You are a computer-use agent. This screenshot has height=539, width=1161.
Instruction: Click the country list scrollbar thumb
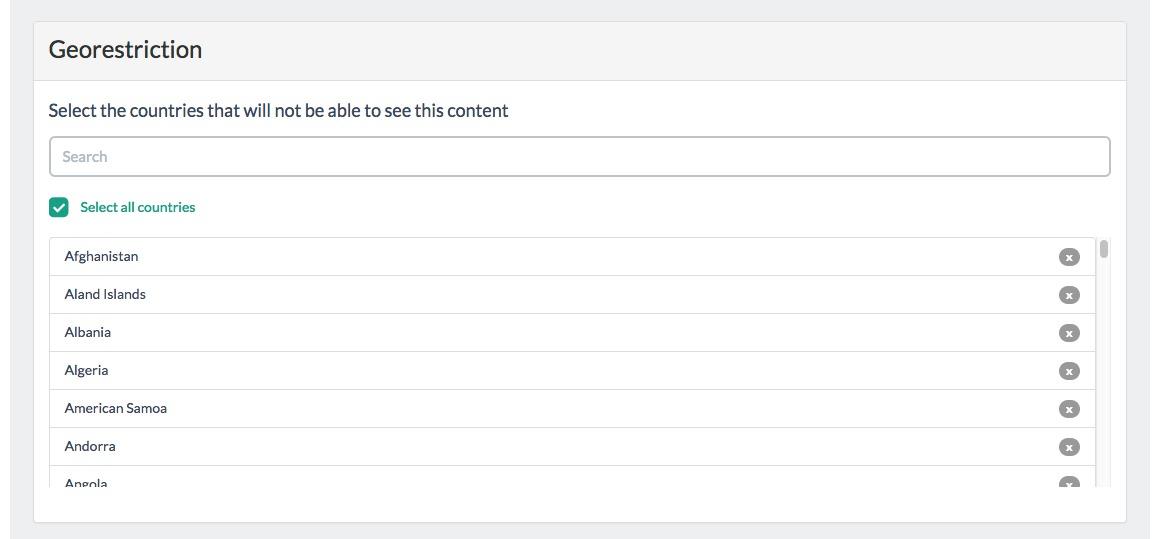point(1103,249)
